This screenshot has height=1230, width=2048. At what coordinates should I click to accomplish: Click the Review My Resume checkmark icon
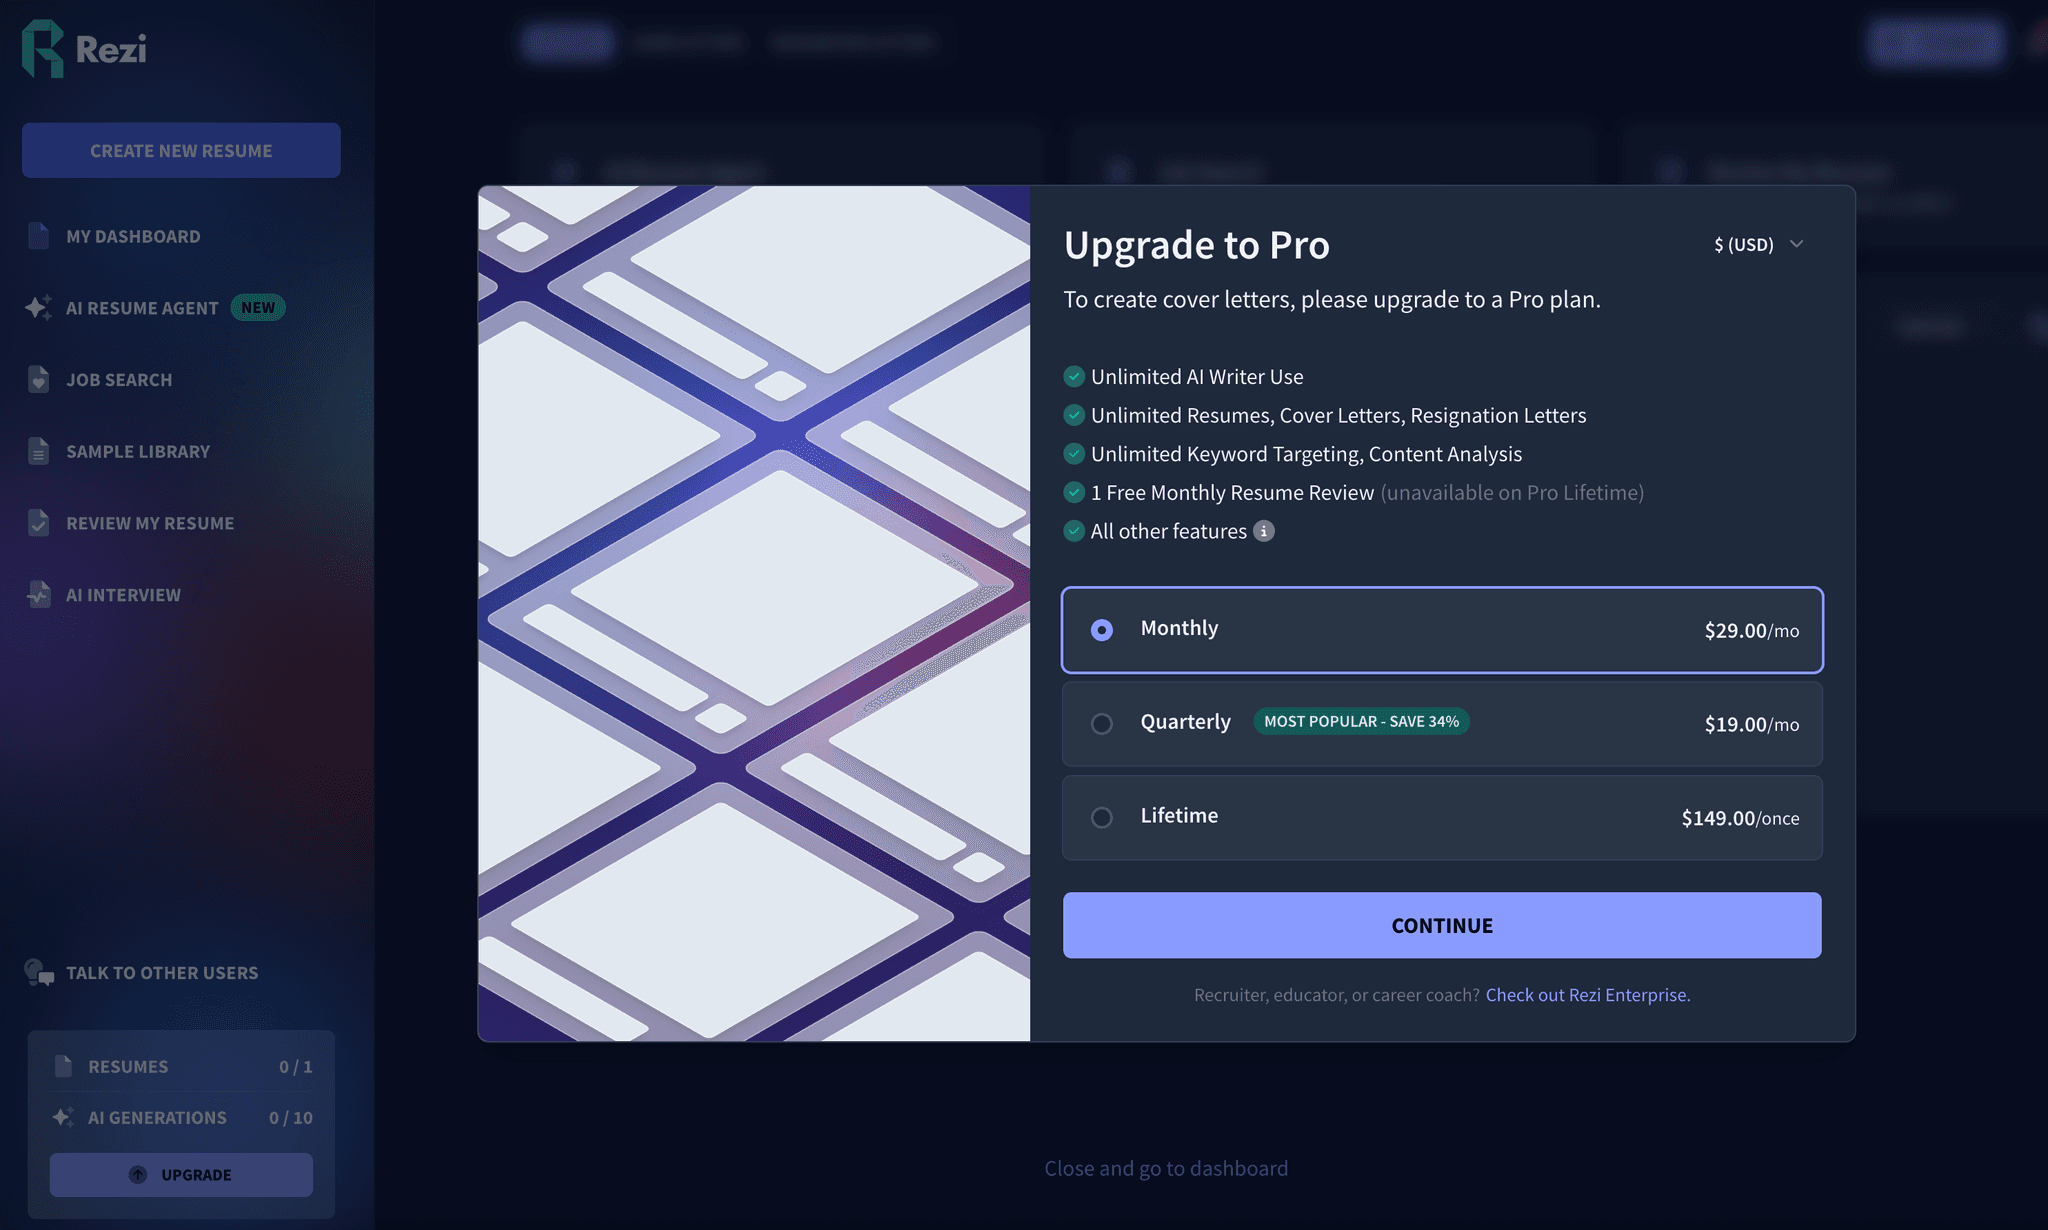click(x=38, y=523)
